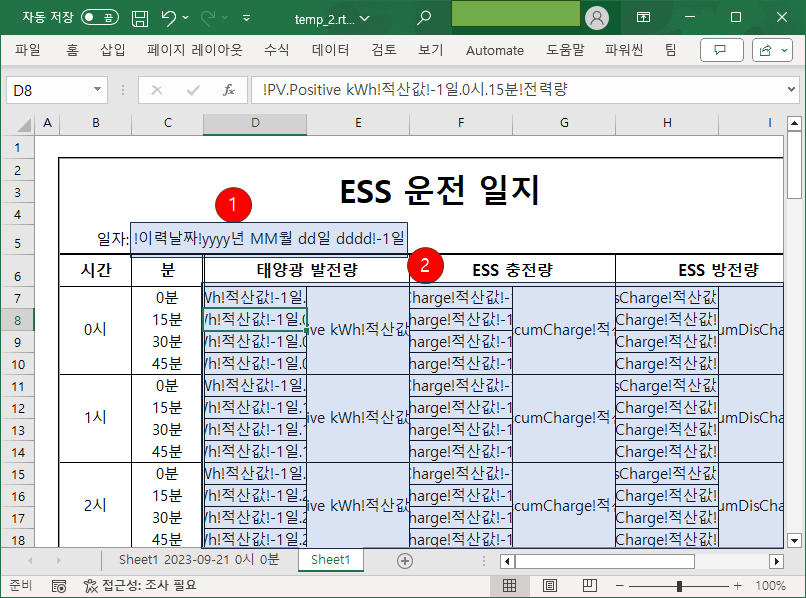
Task: Switch to the 홈 ribbon tab
Action: [72, 50]
